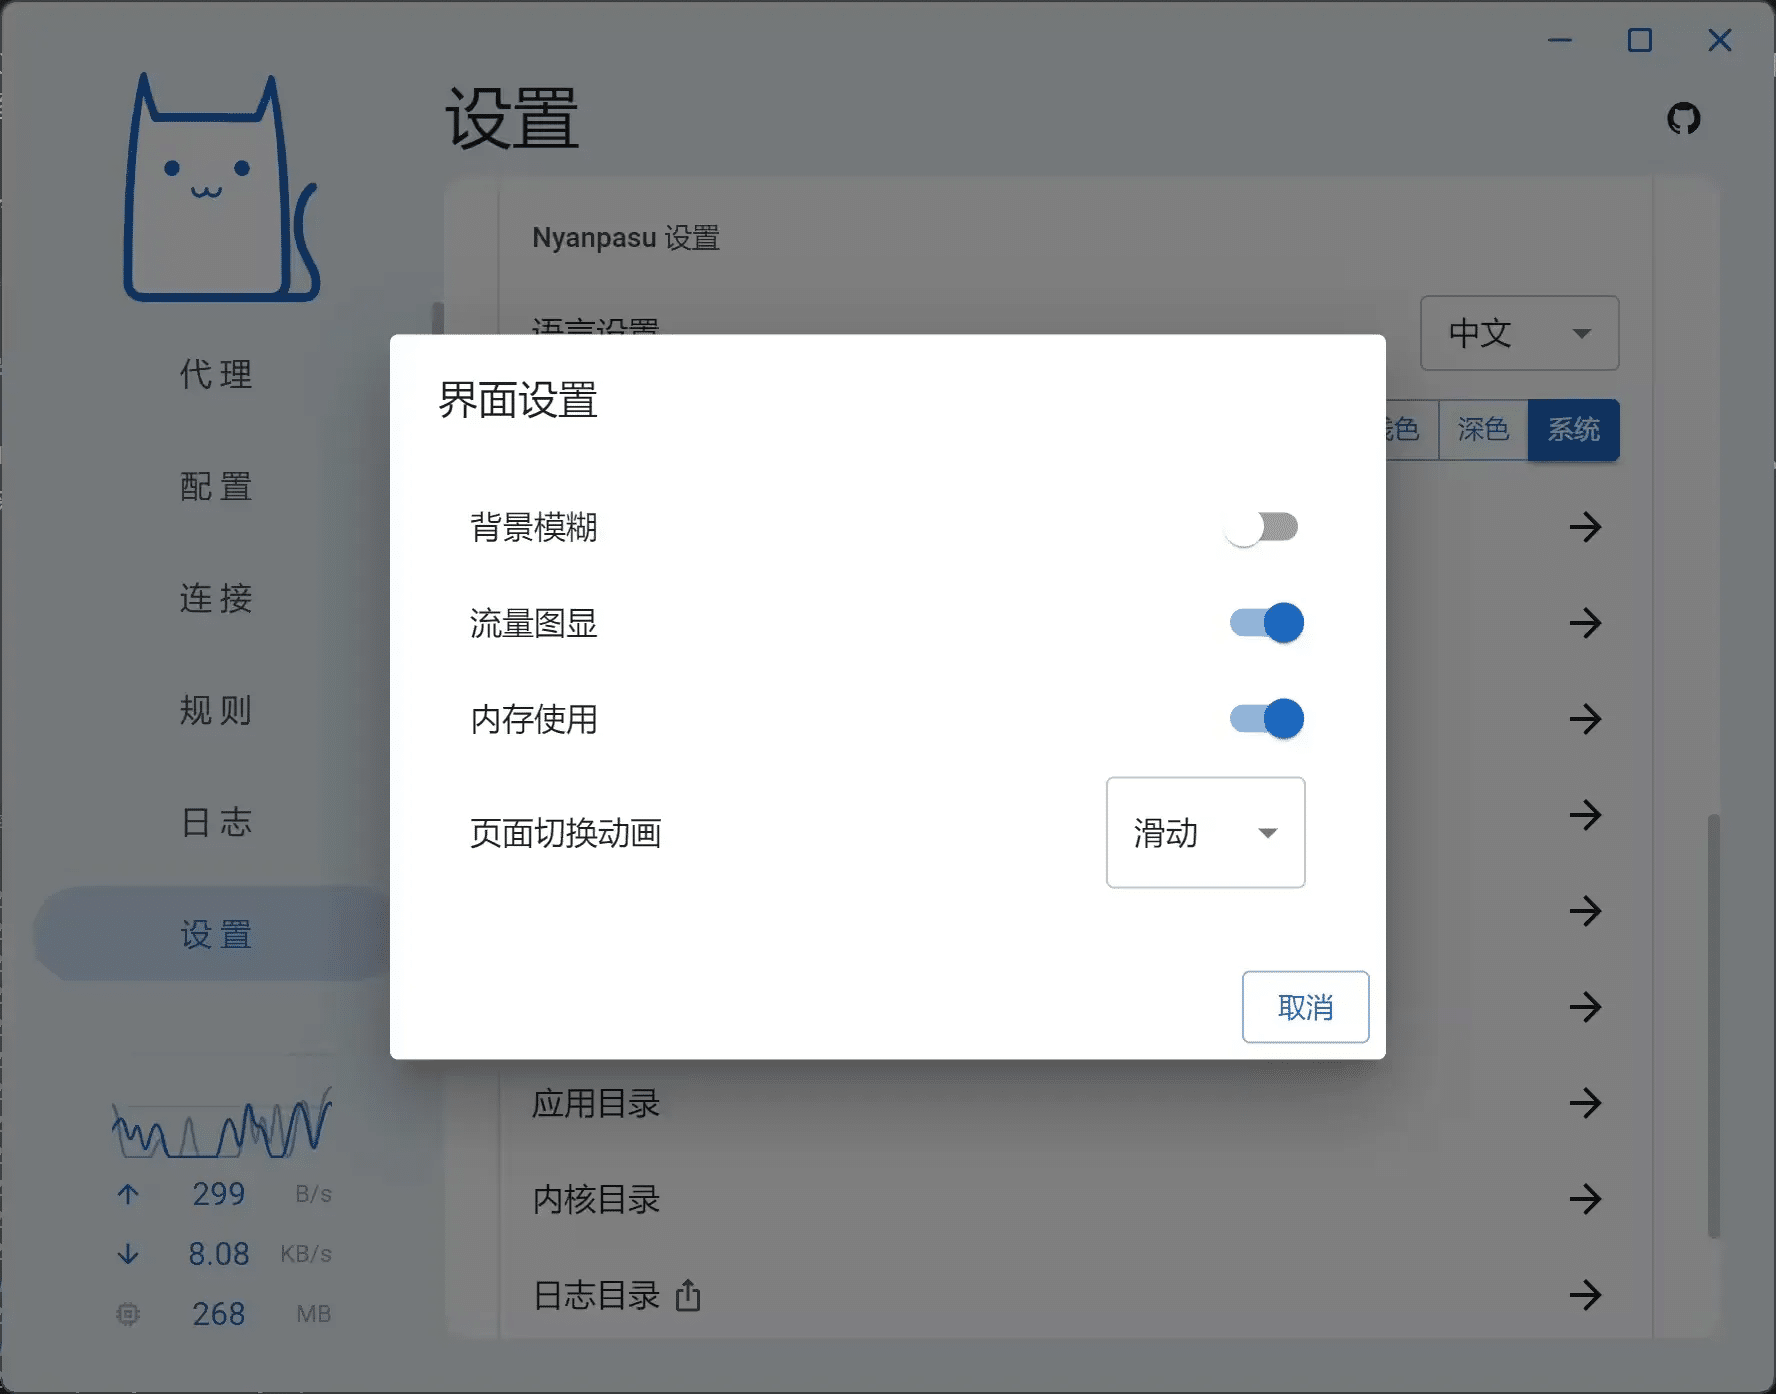
Task: Click the arrow next to 应用目录
Action: click(1585, 1103)
